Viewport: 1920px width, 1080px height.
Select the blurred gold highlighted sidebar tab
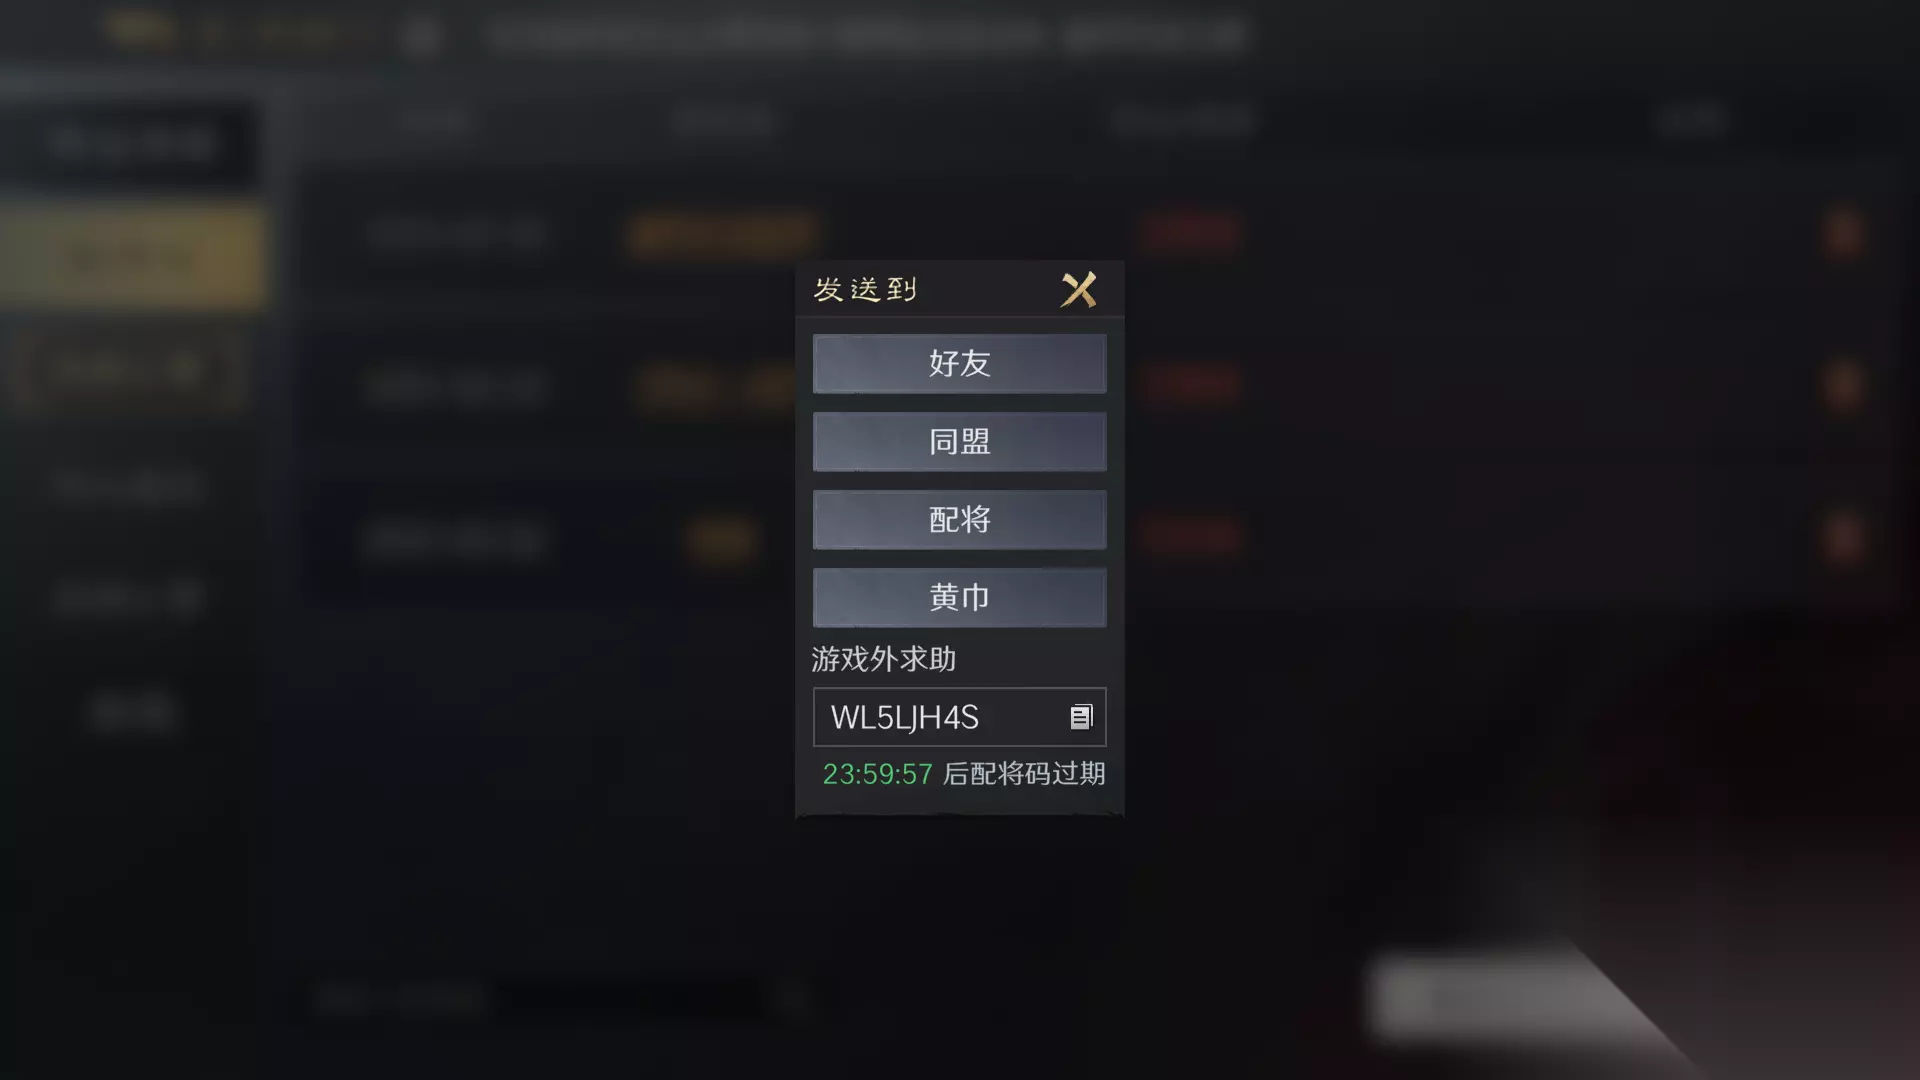[132, 258]
